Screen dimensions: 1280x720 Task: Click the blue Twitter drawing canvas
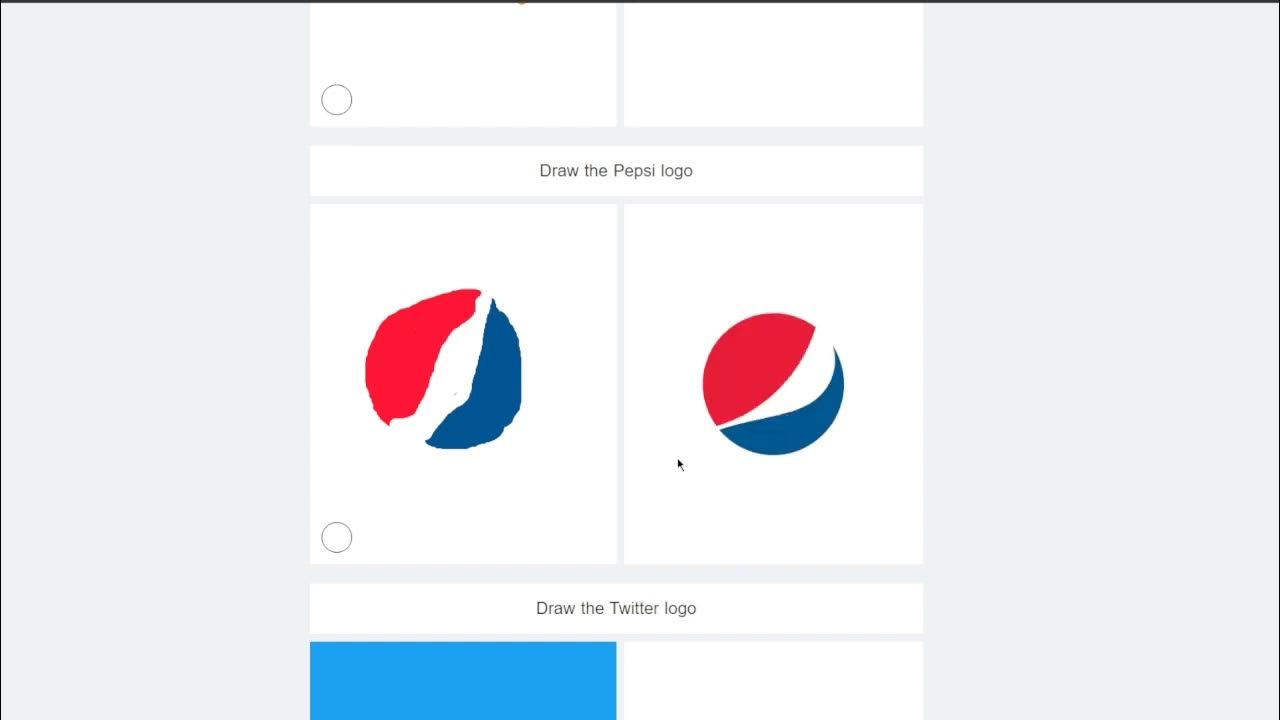(x=463, y=681)
